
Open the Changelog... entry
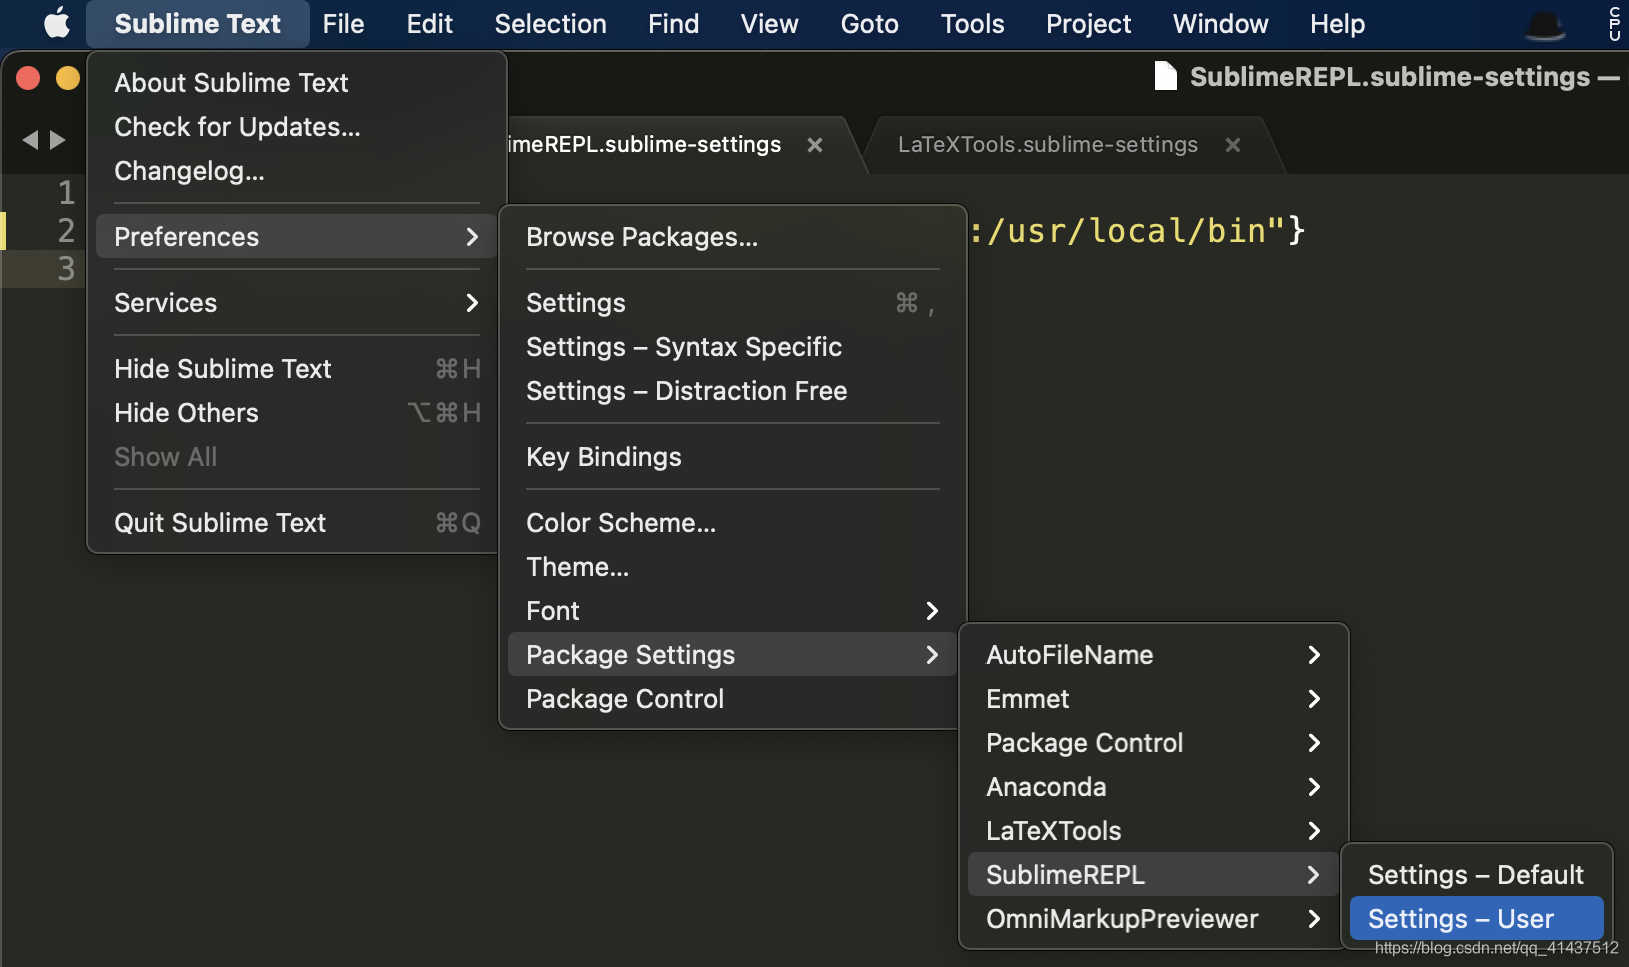click(297, 171)
